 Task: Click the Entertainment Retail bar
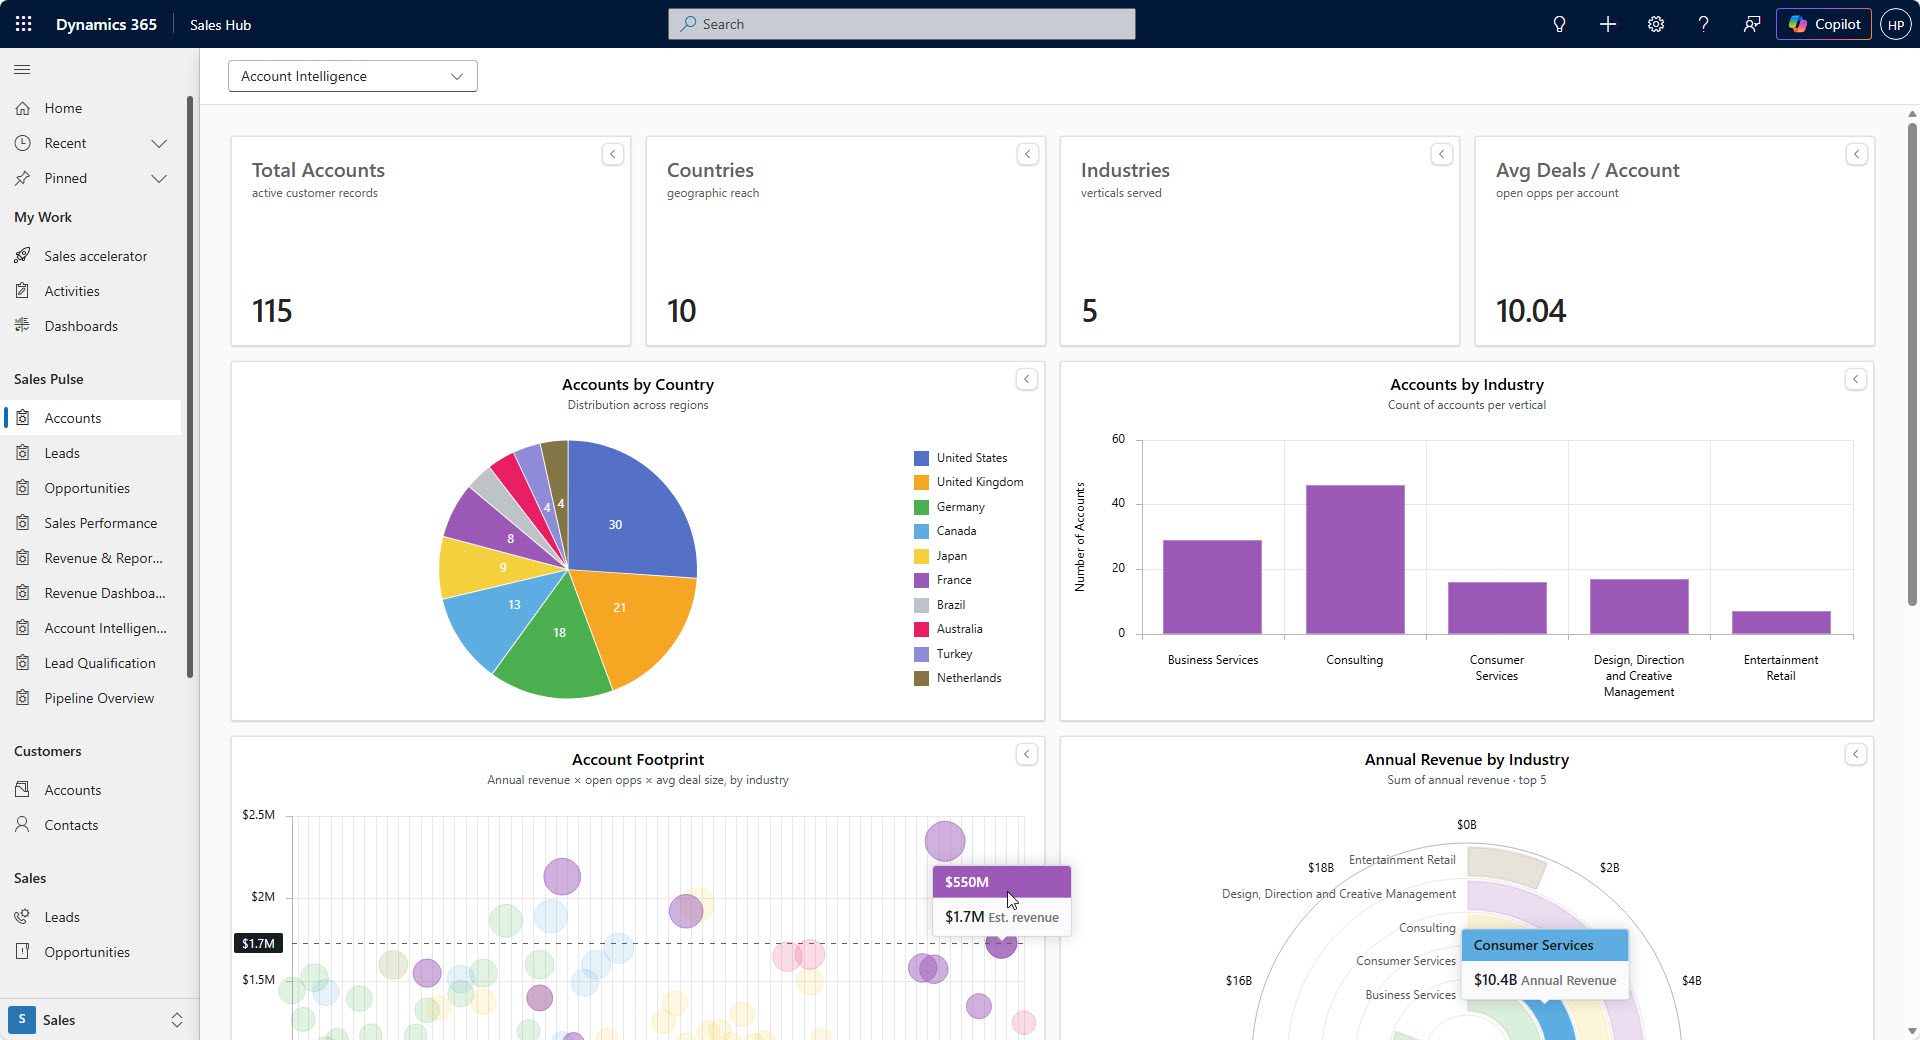(1781, 622)
